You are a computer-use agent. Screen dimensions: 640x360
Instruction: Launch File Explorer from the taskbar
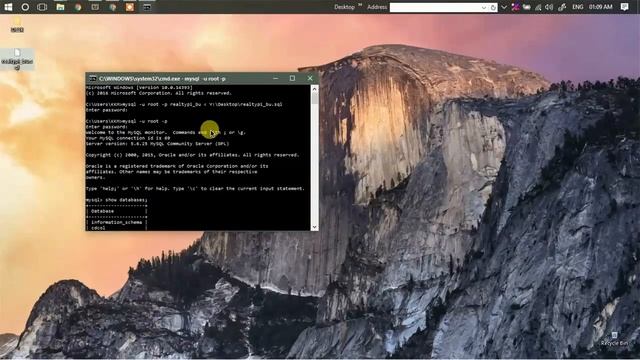pyautogui.click(x=60, y=7)
